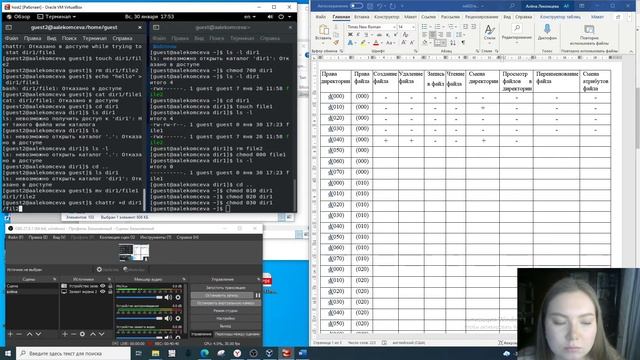The image size is (640, 360).
Task: Open File Explorer from the Windows taskbar
Action: (156, 353)
